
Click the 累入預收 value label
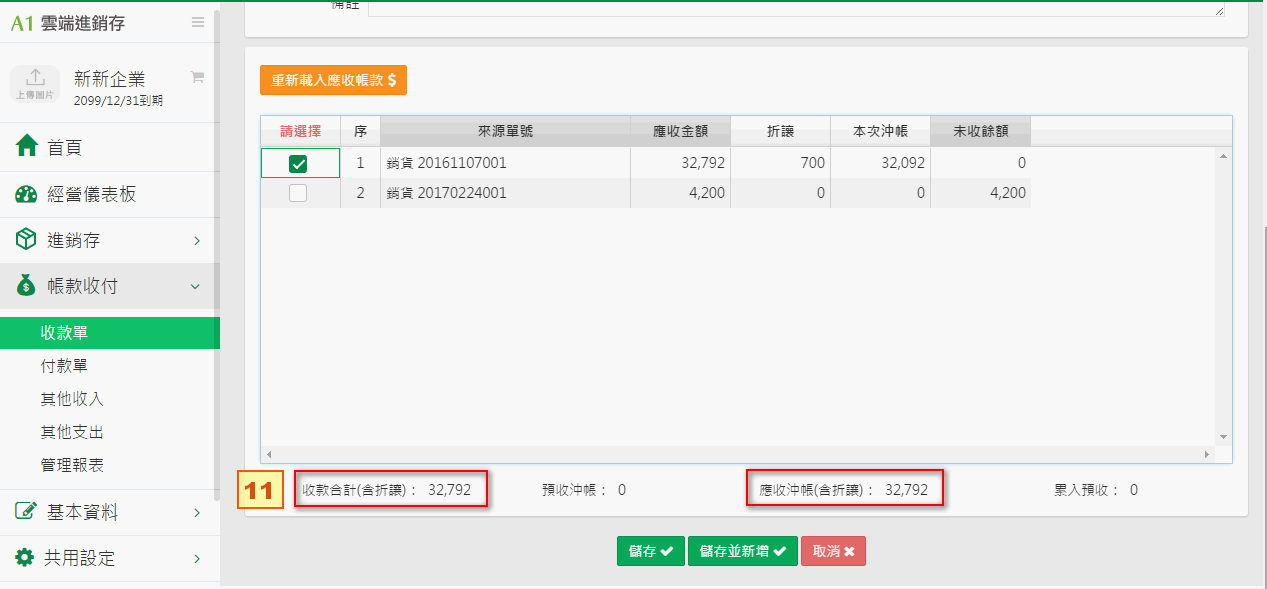pyautogui.click(x=1096, y=490)
